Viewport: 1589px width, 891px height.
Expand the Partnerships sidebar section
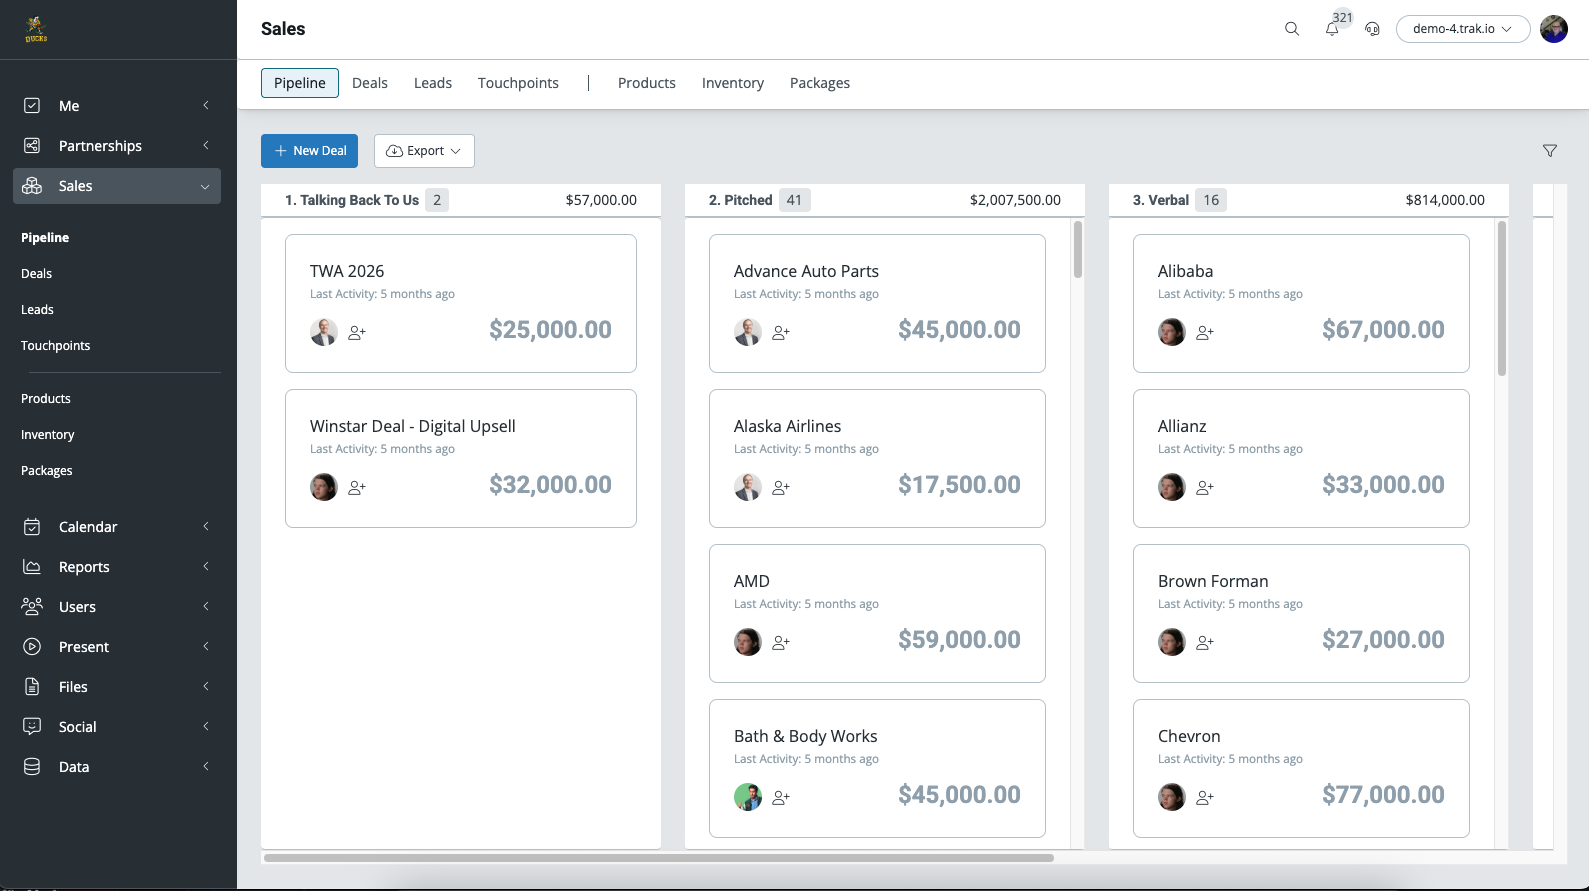pos(206,146)
